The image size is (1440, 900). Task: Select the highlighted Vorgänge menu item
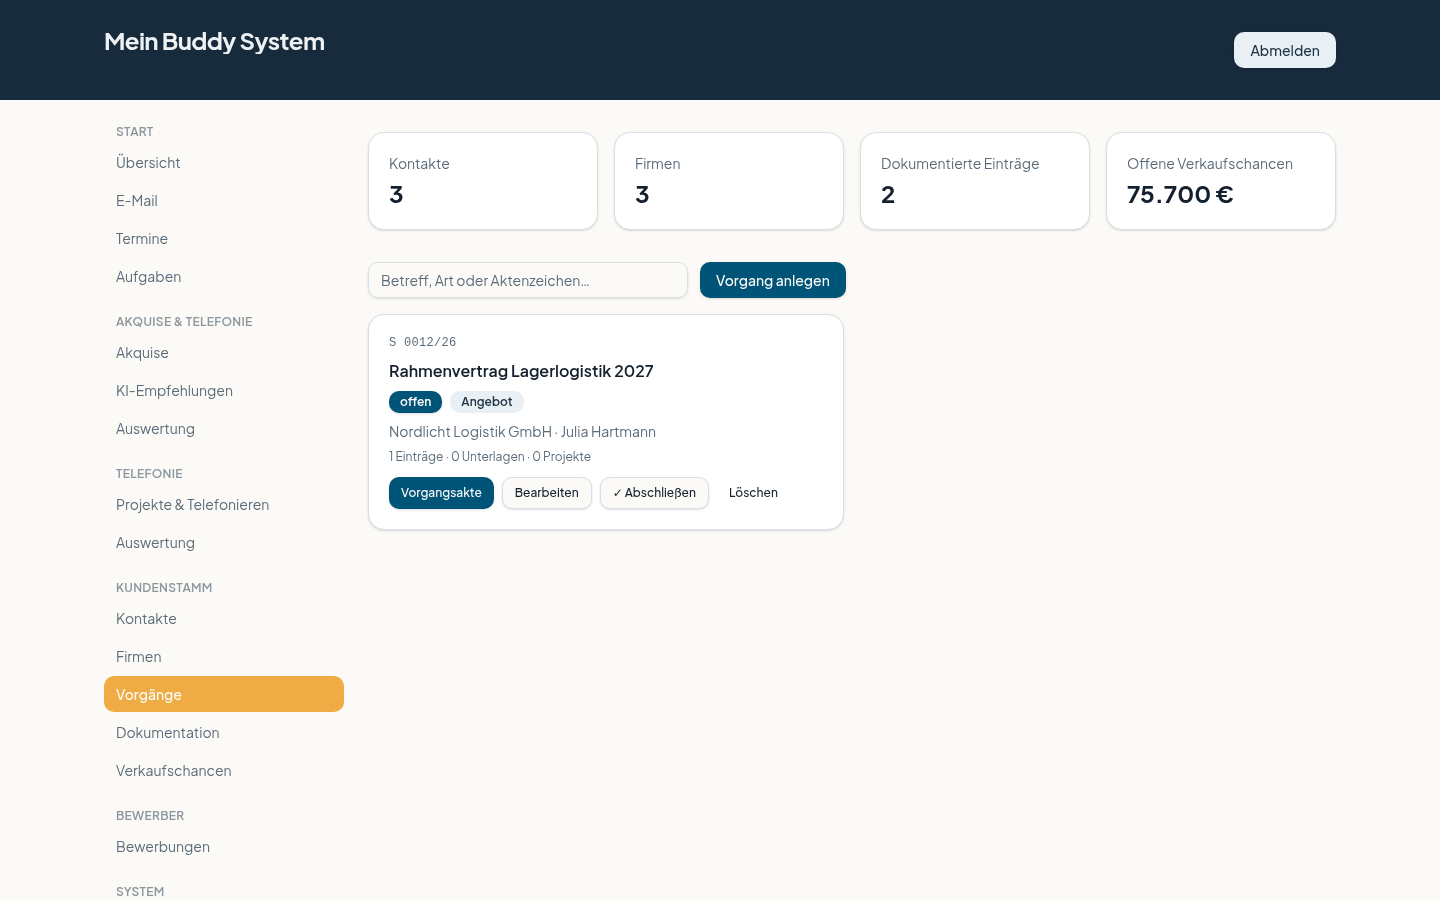pyautogui.click(x=224, y=694)
